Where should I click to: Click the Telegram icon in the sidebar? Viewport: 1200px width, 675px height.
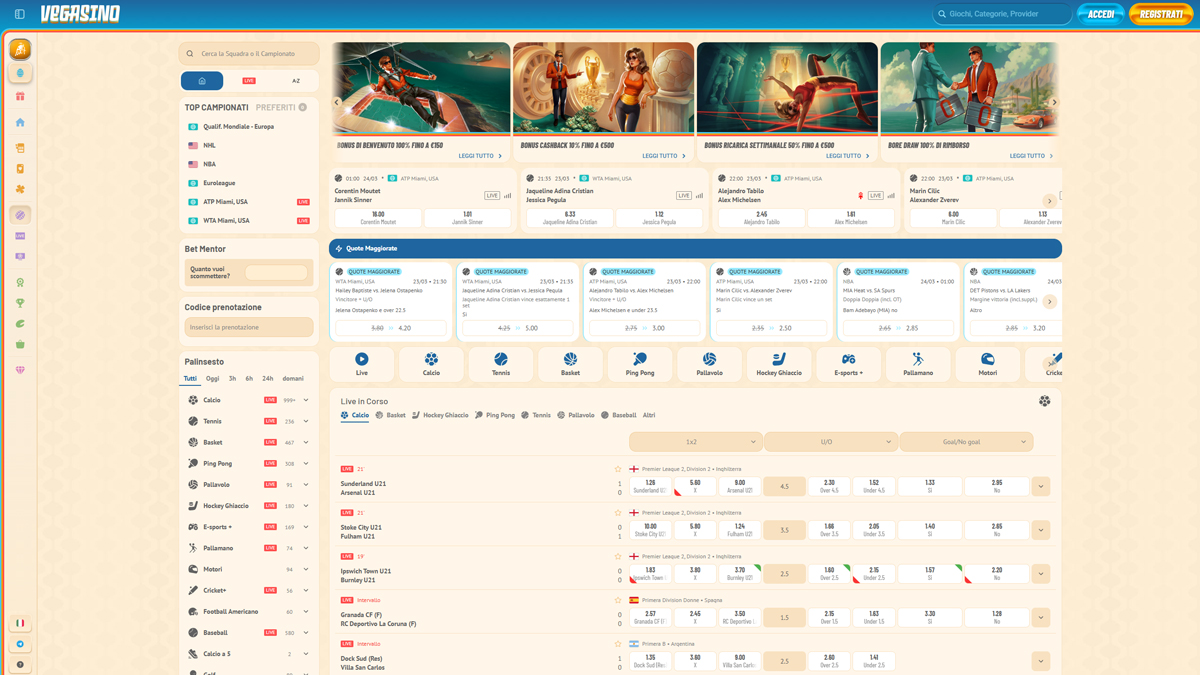pyautogui.click(x=20, y=644)
